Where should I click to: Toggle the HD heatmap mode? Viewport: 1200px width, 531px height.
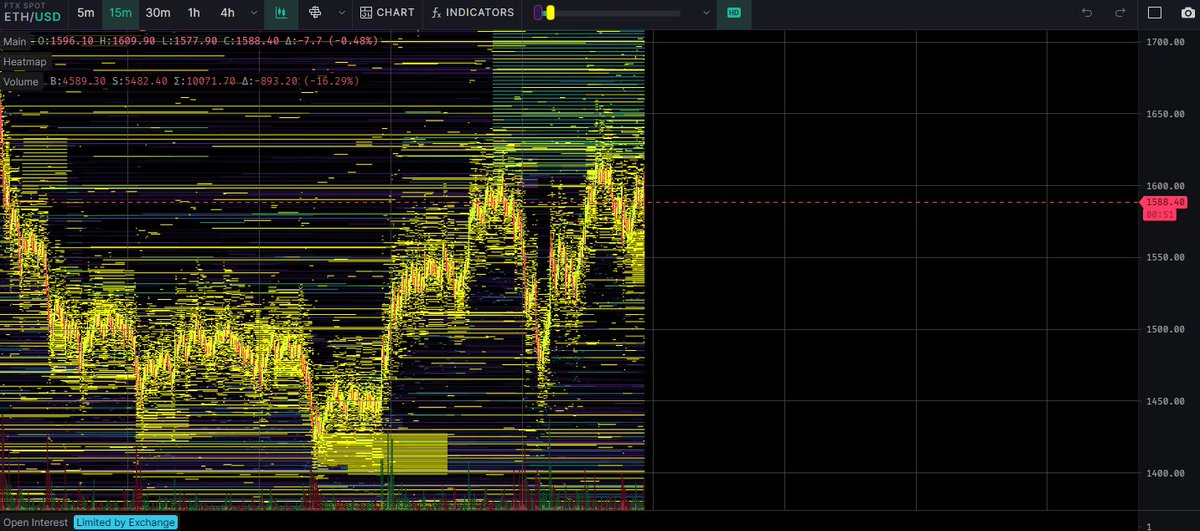[734, 13]
